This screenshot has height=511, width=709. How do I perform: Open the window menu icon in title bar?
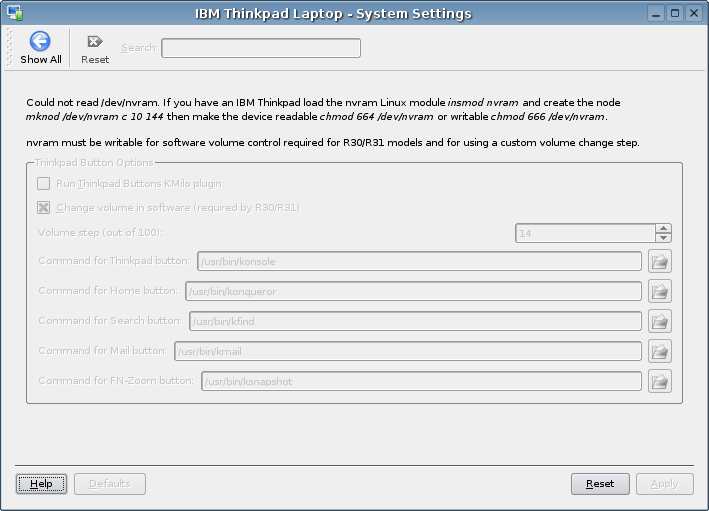tap(15, 13)
